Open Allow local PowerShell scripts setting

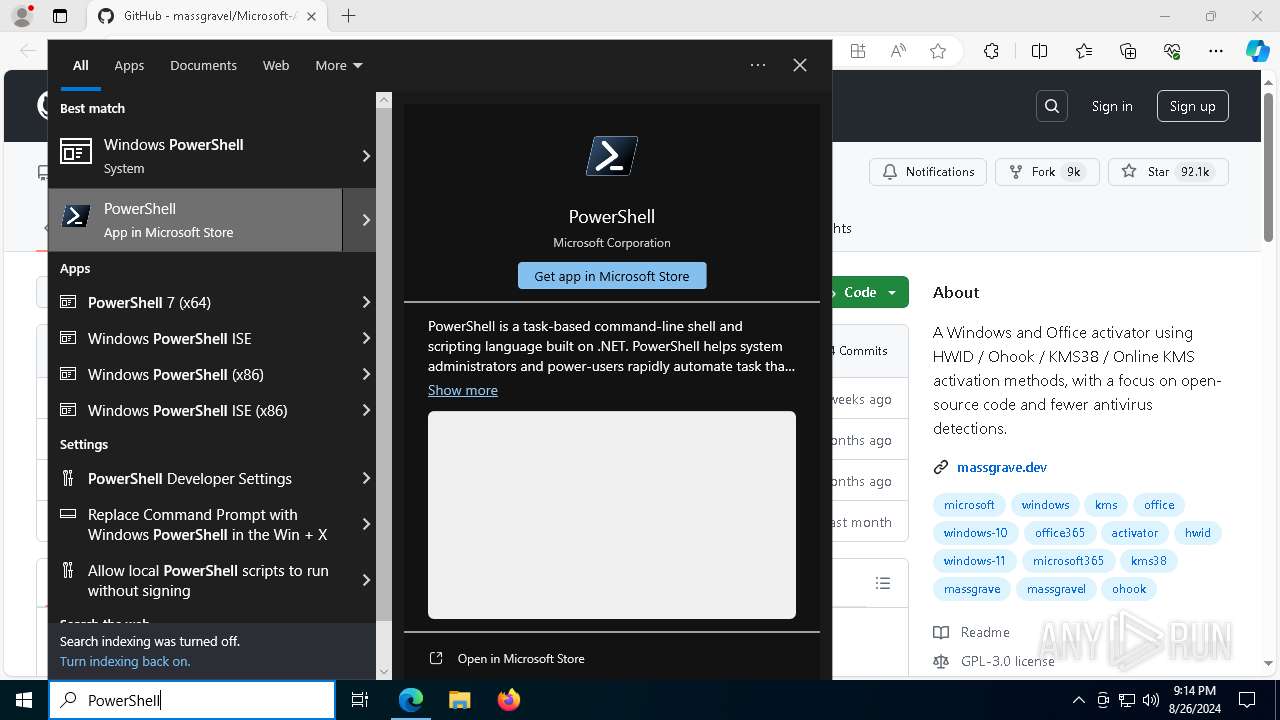coord(195,580)
